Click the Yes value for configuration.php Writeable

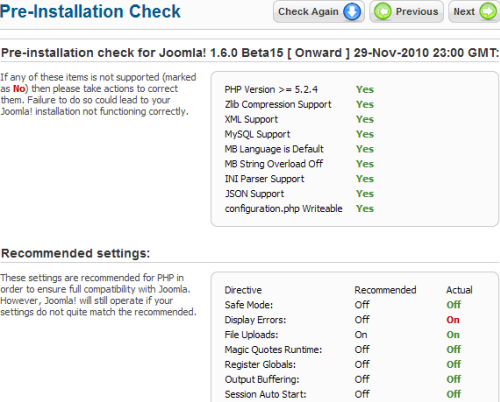pyautogui.click(x=365, y=209)
